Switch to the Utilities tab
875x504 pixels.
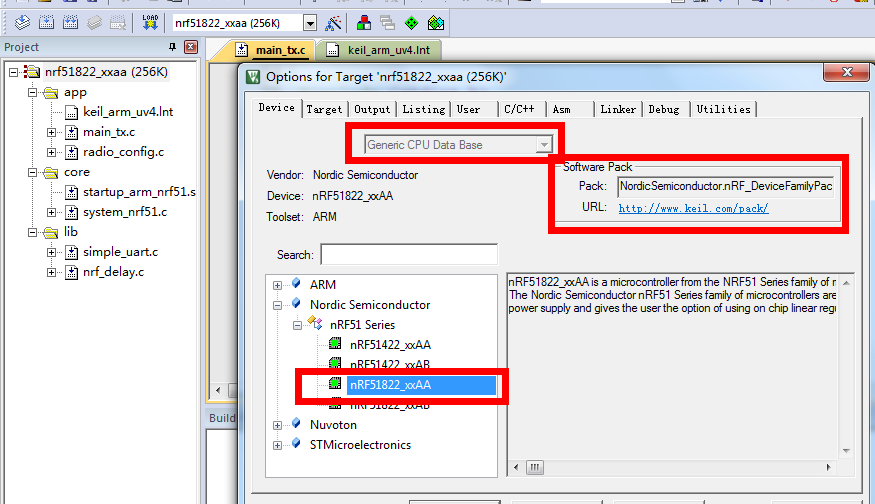(723, 109)
